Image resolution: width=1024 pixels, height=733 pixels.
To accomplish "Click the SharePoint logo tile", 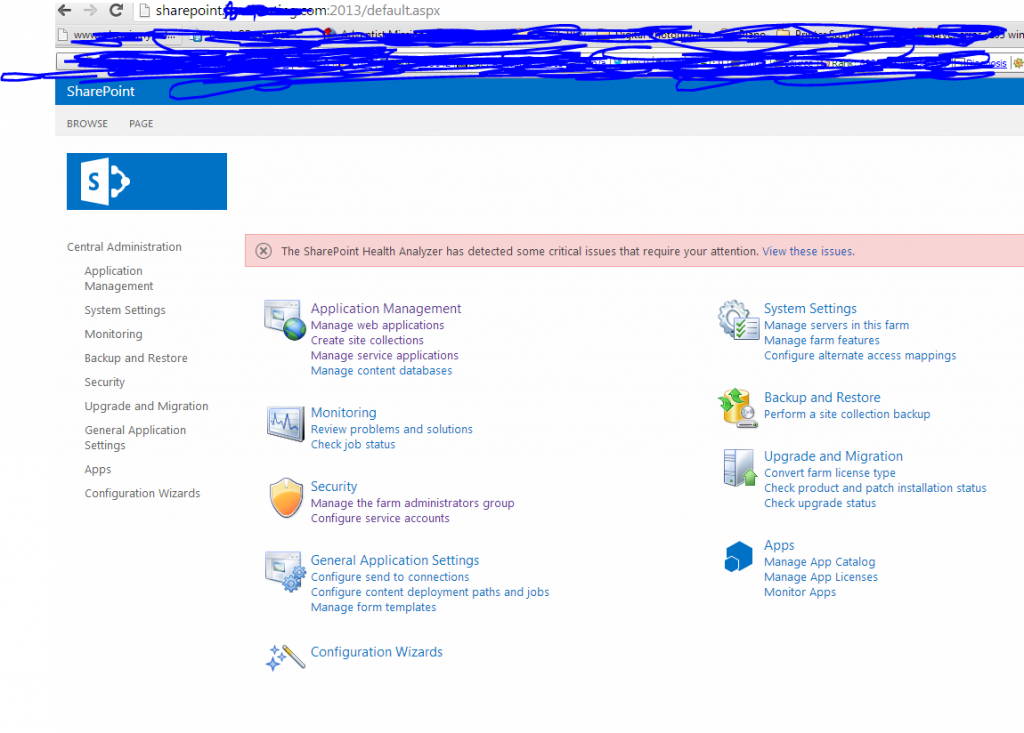I will 147,182.
